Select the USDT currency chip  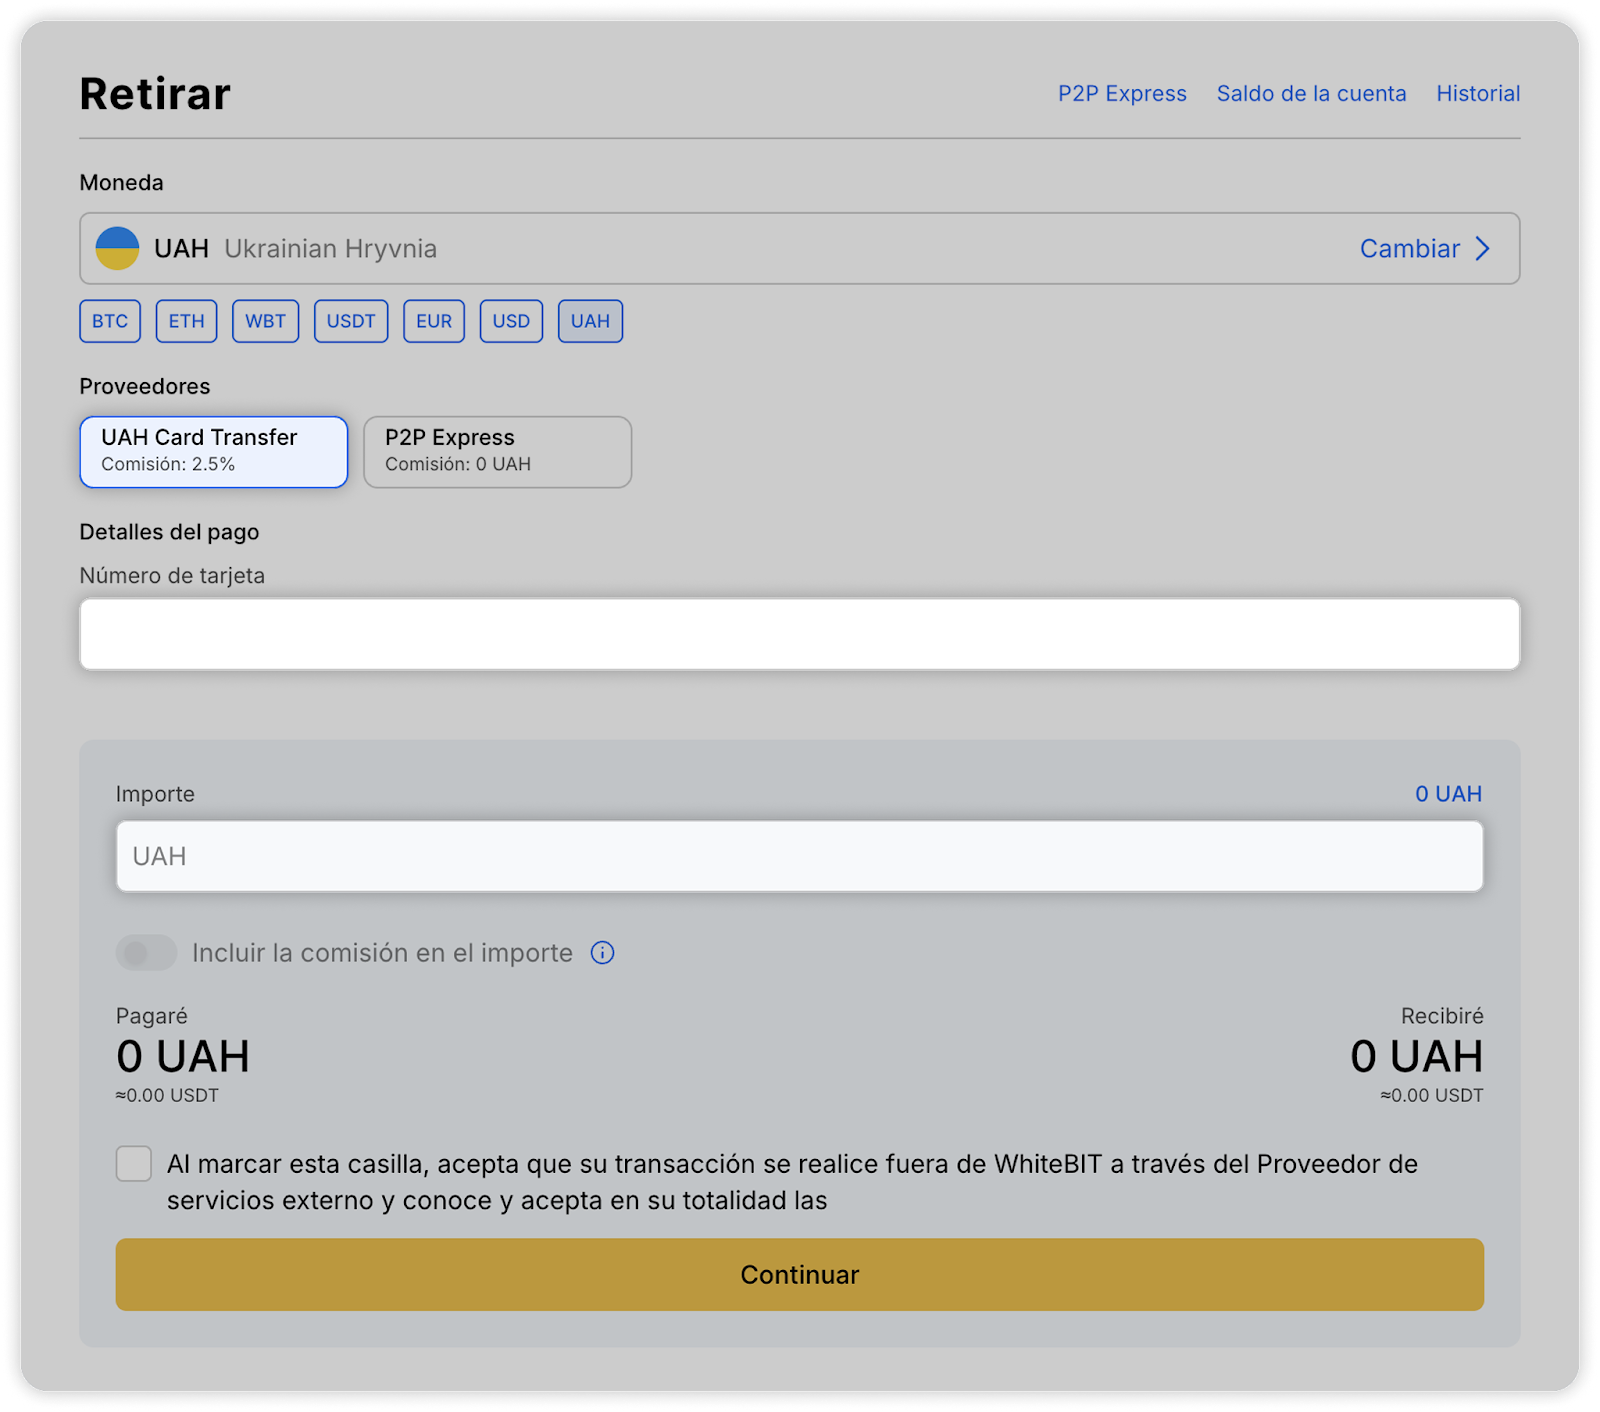(351, 321)
